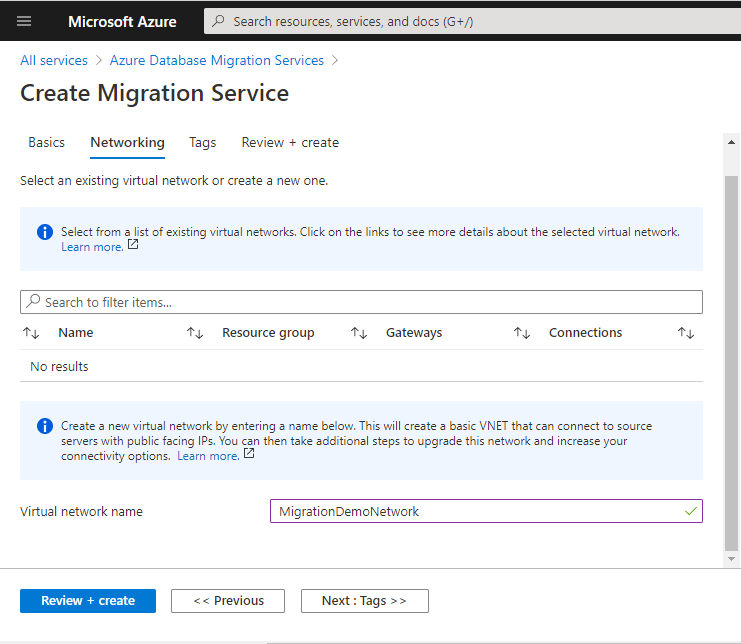Open All services breadcrumb link

click(54, 60)
